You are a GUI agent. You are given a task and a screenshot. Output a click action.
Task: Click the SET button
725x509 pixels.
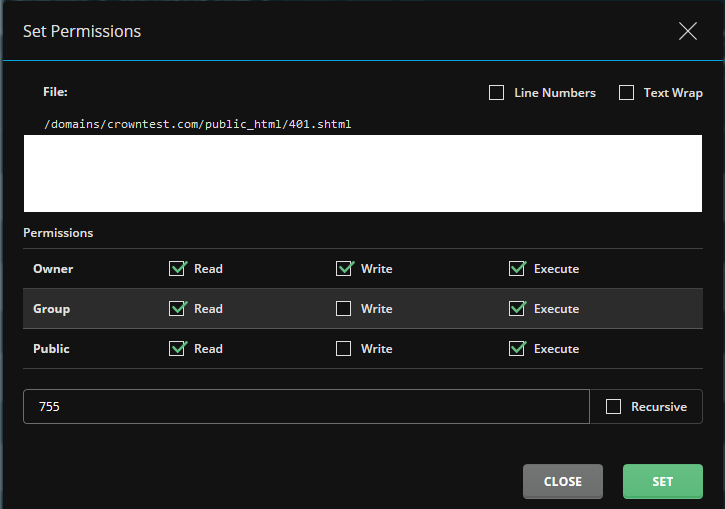pos(663,481)
